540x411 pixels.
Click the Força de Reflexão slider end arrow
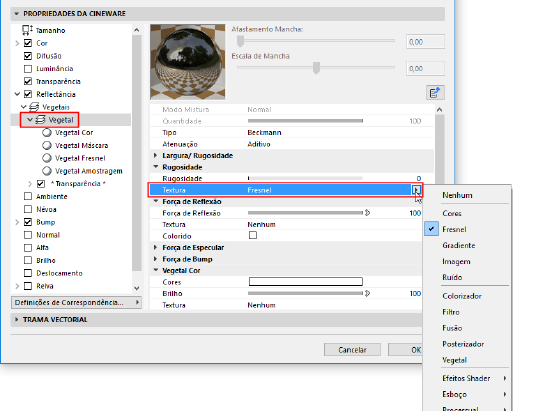[367, 213]
